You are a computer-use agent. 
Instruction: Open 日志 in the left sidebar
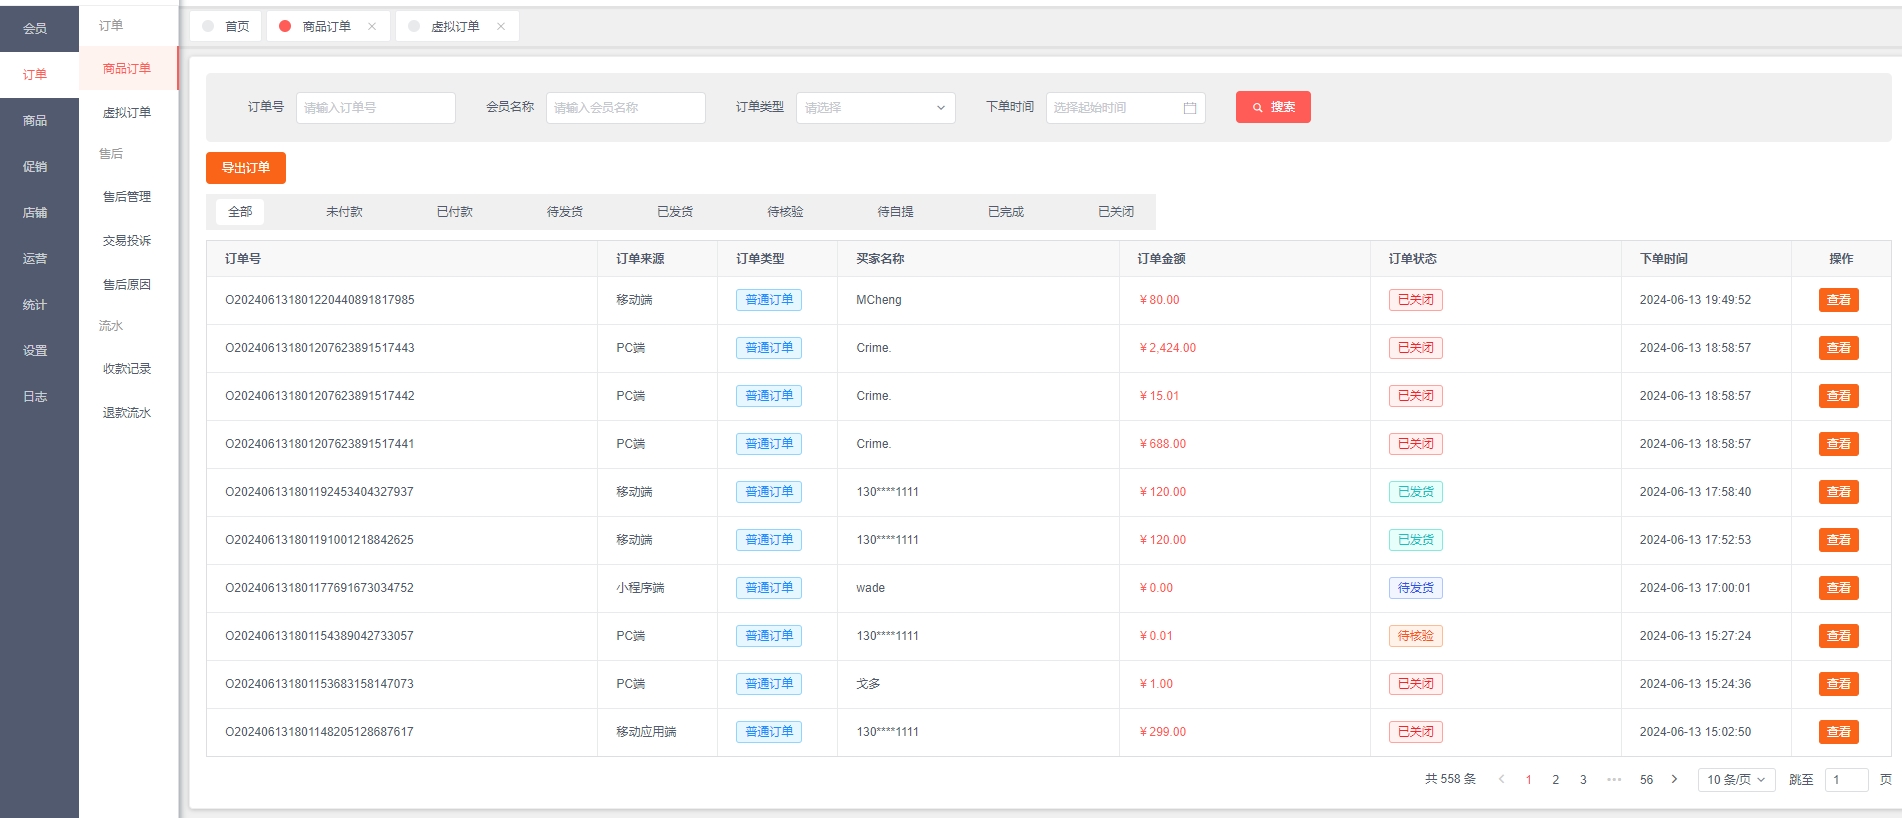(x=39, y=397)
